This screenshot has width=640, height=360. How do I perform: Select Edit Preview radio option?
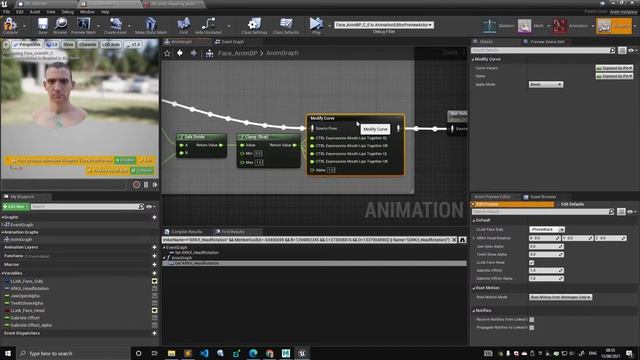[x=512, y=204]
